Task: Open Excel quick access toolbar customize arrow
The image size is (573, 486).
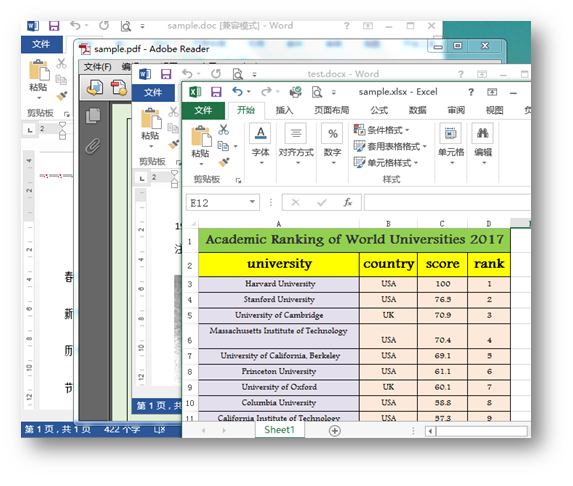Action: coord(333,92)
